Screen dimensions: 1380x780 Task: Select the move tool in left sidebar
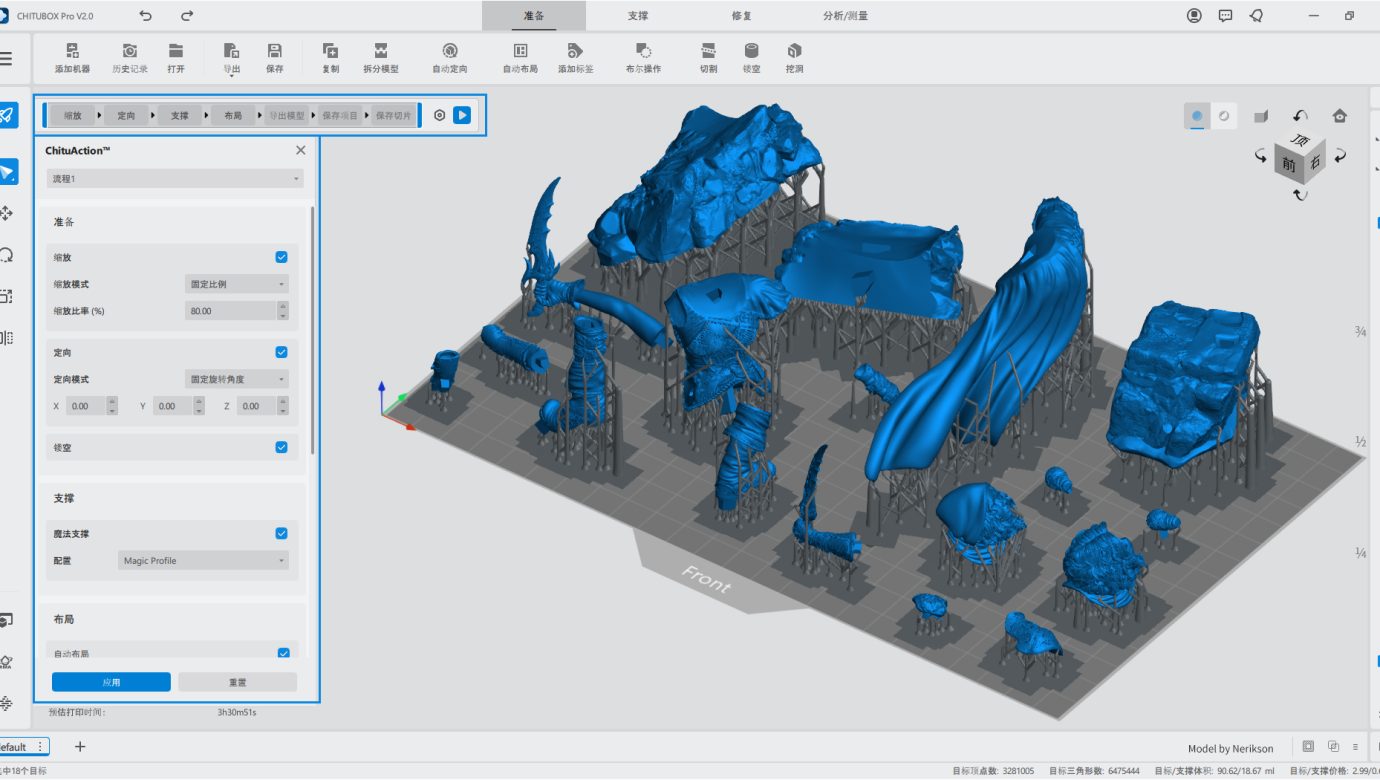point(7,213)
